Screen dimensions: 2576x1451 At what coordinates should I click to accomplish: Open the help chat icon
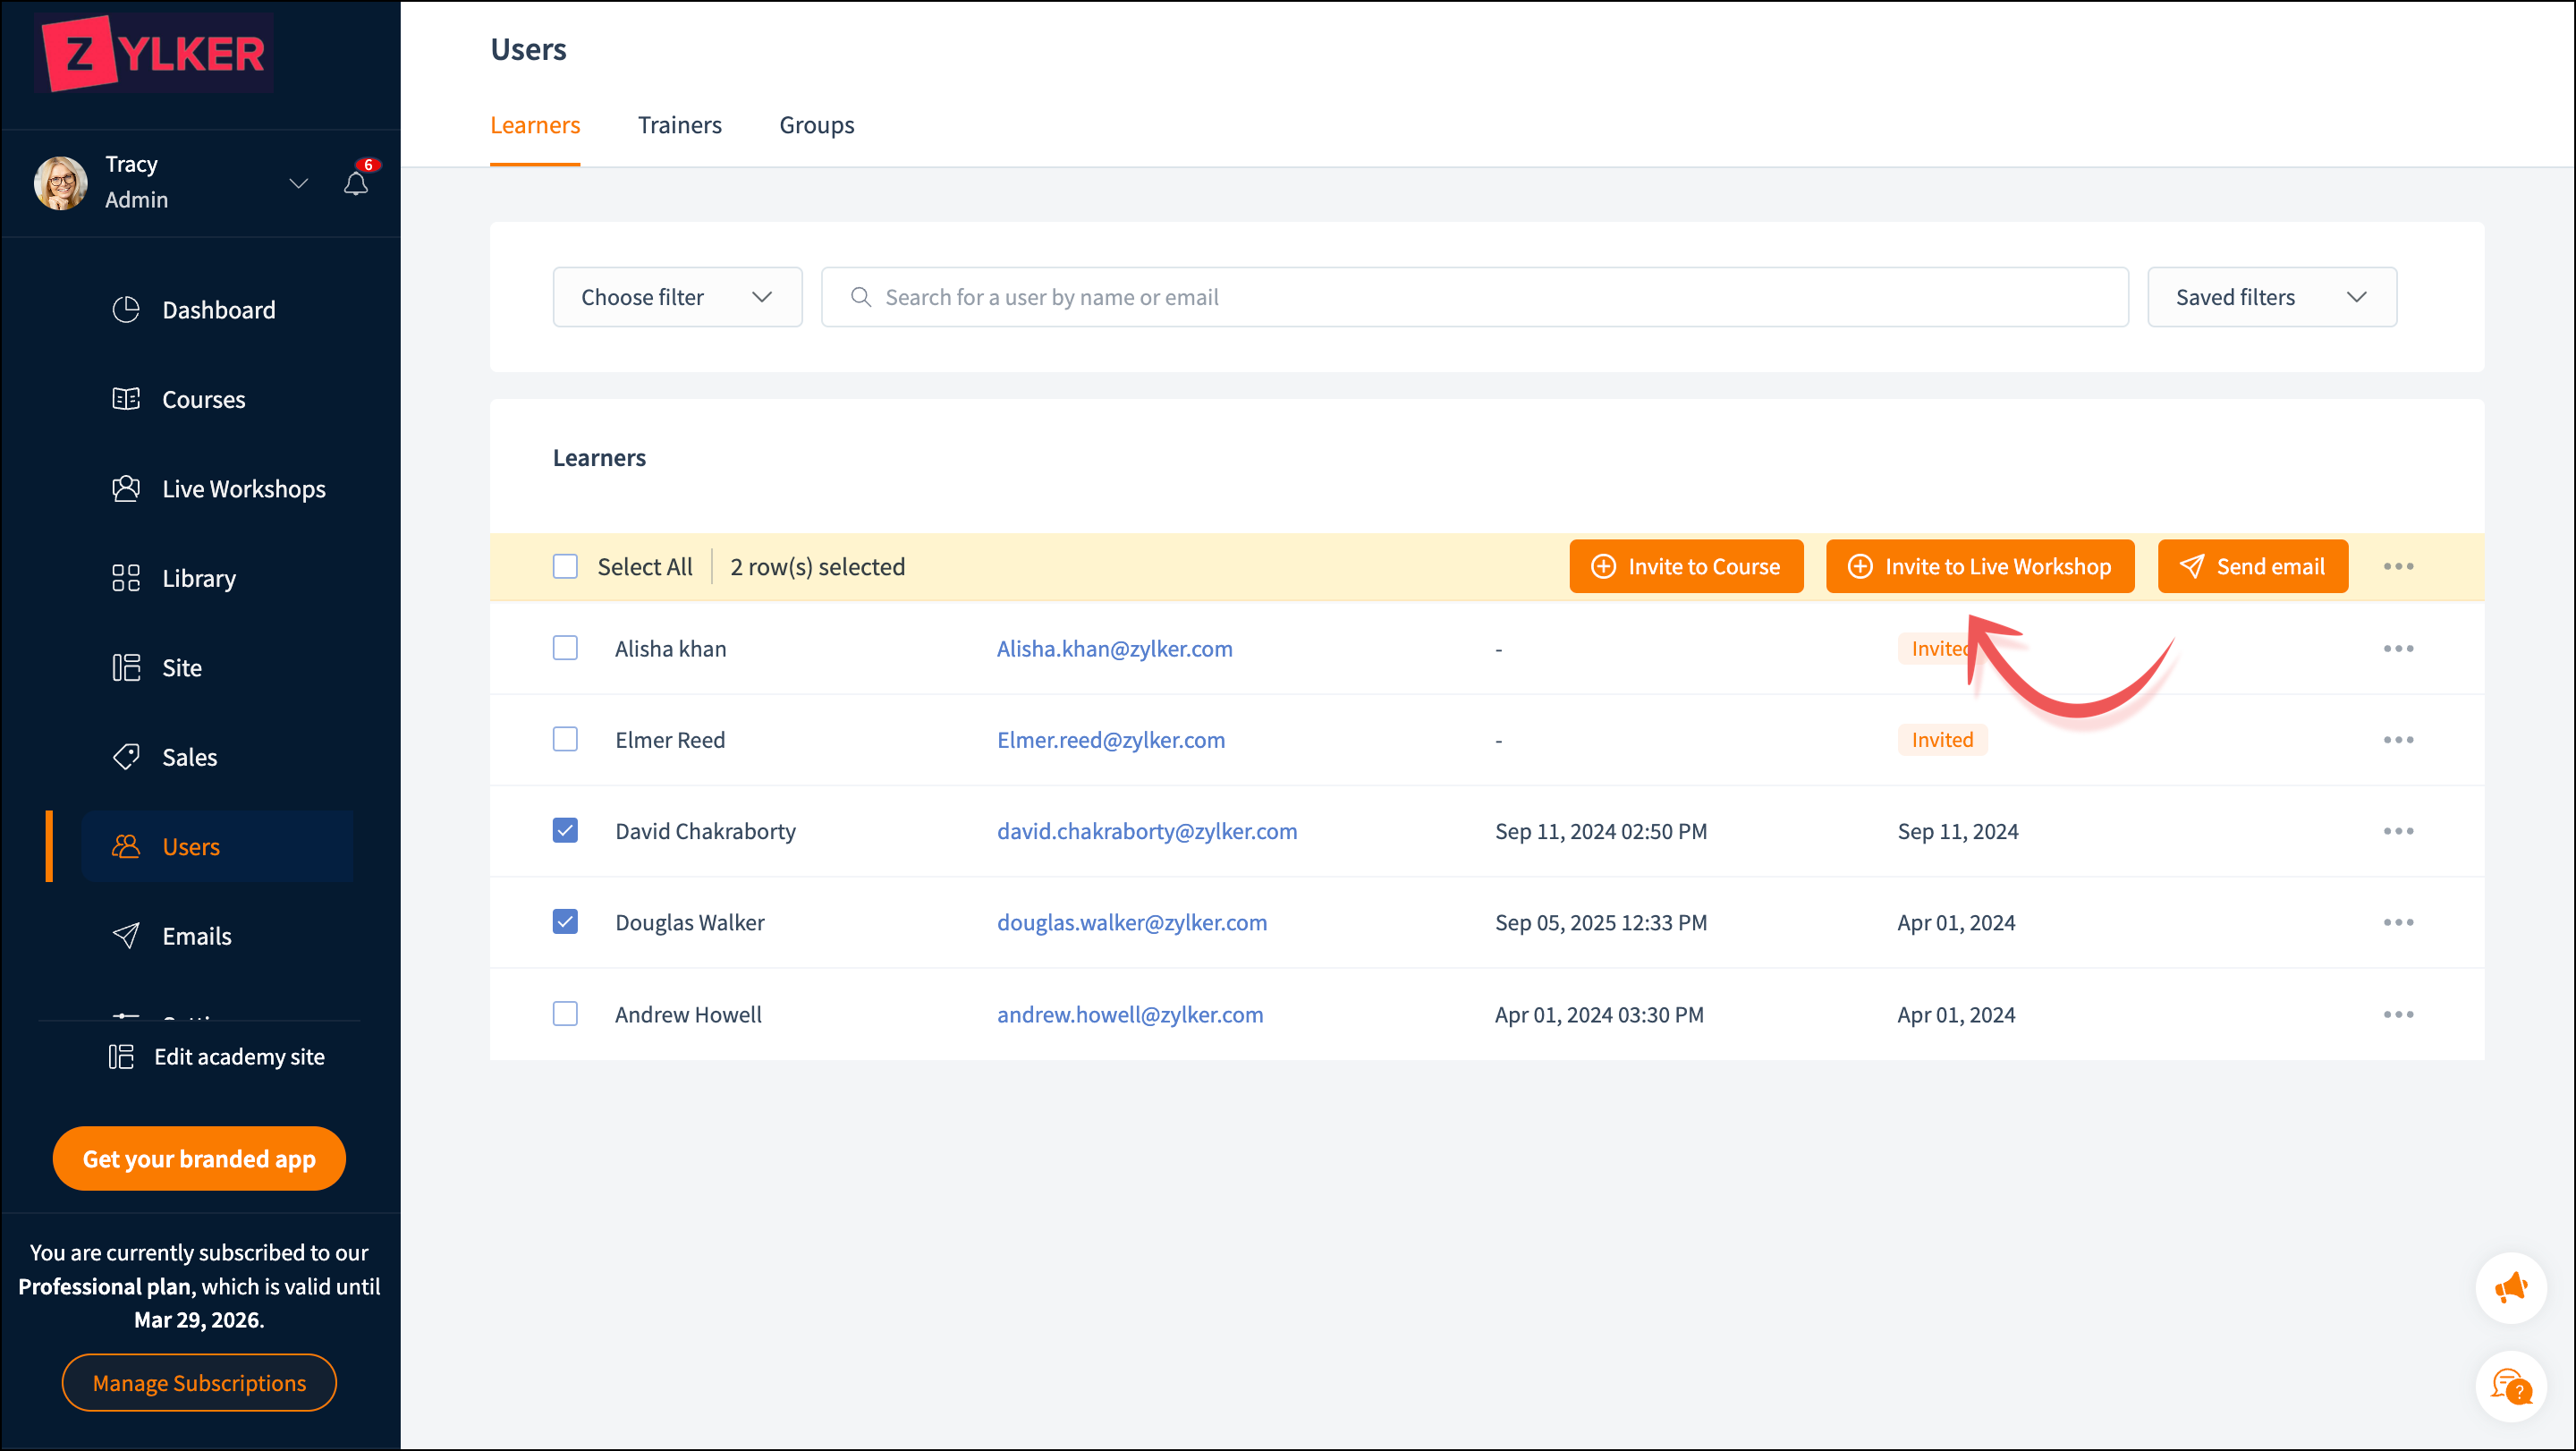pos(2510,1386)
